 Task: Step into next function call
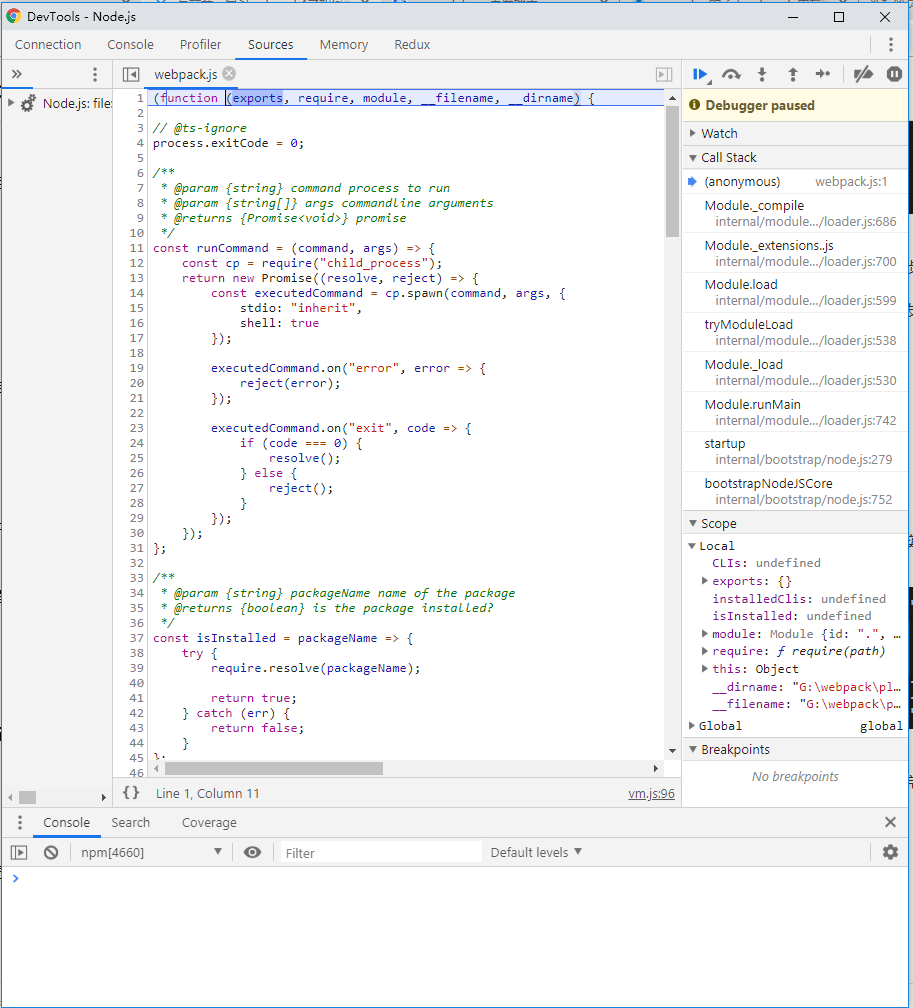pyautogui.click(x=762, y=74)
